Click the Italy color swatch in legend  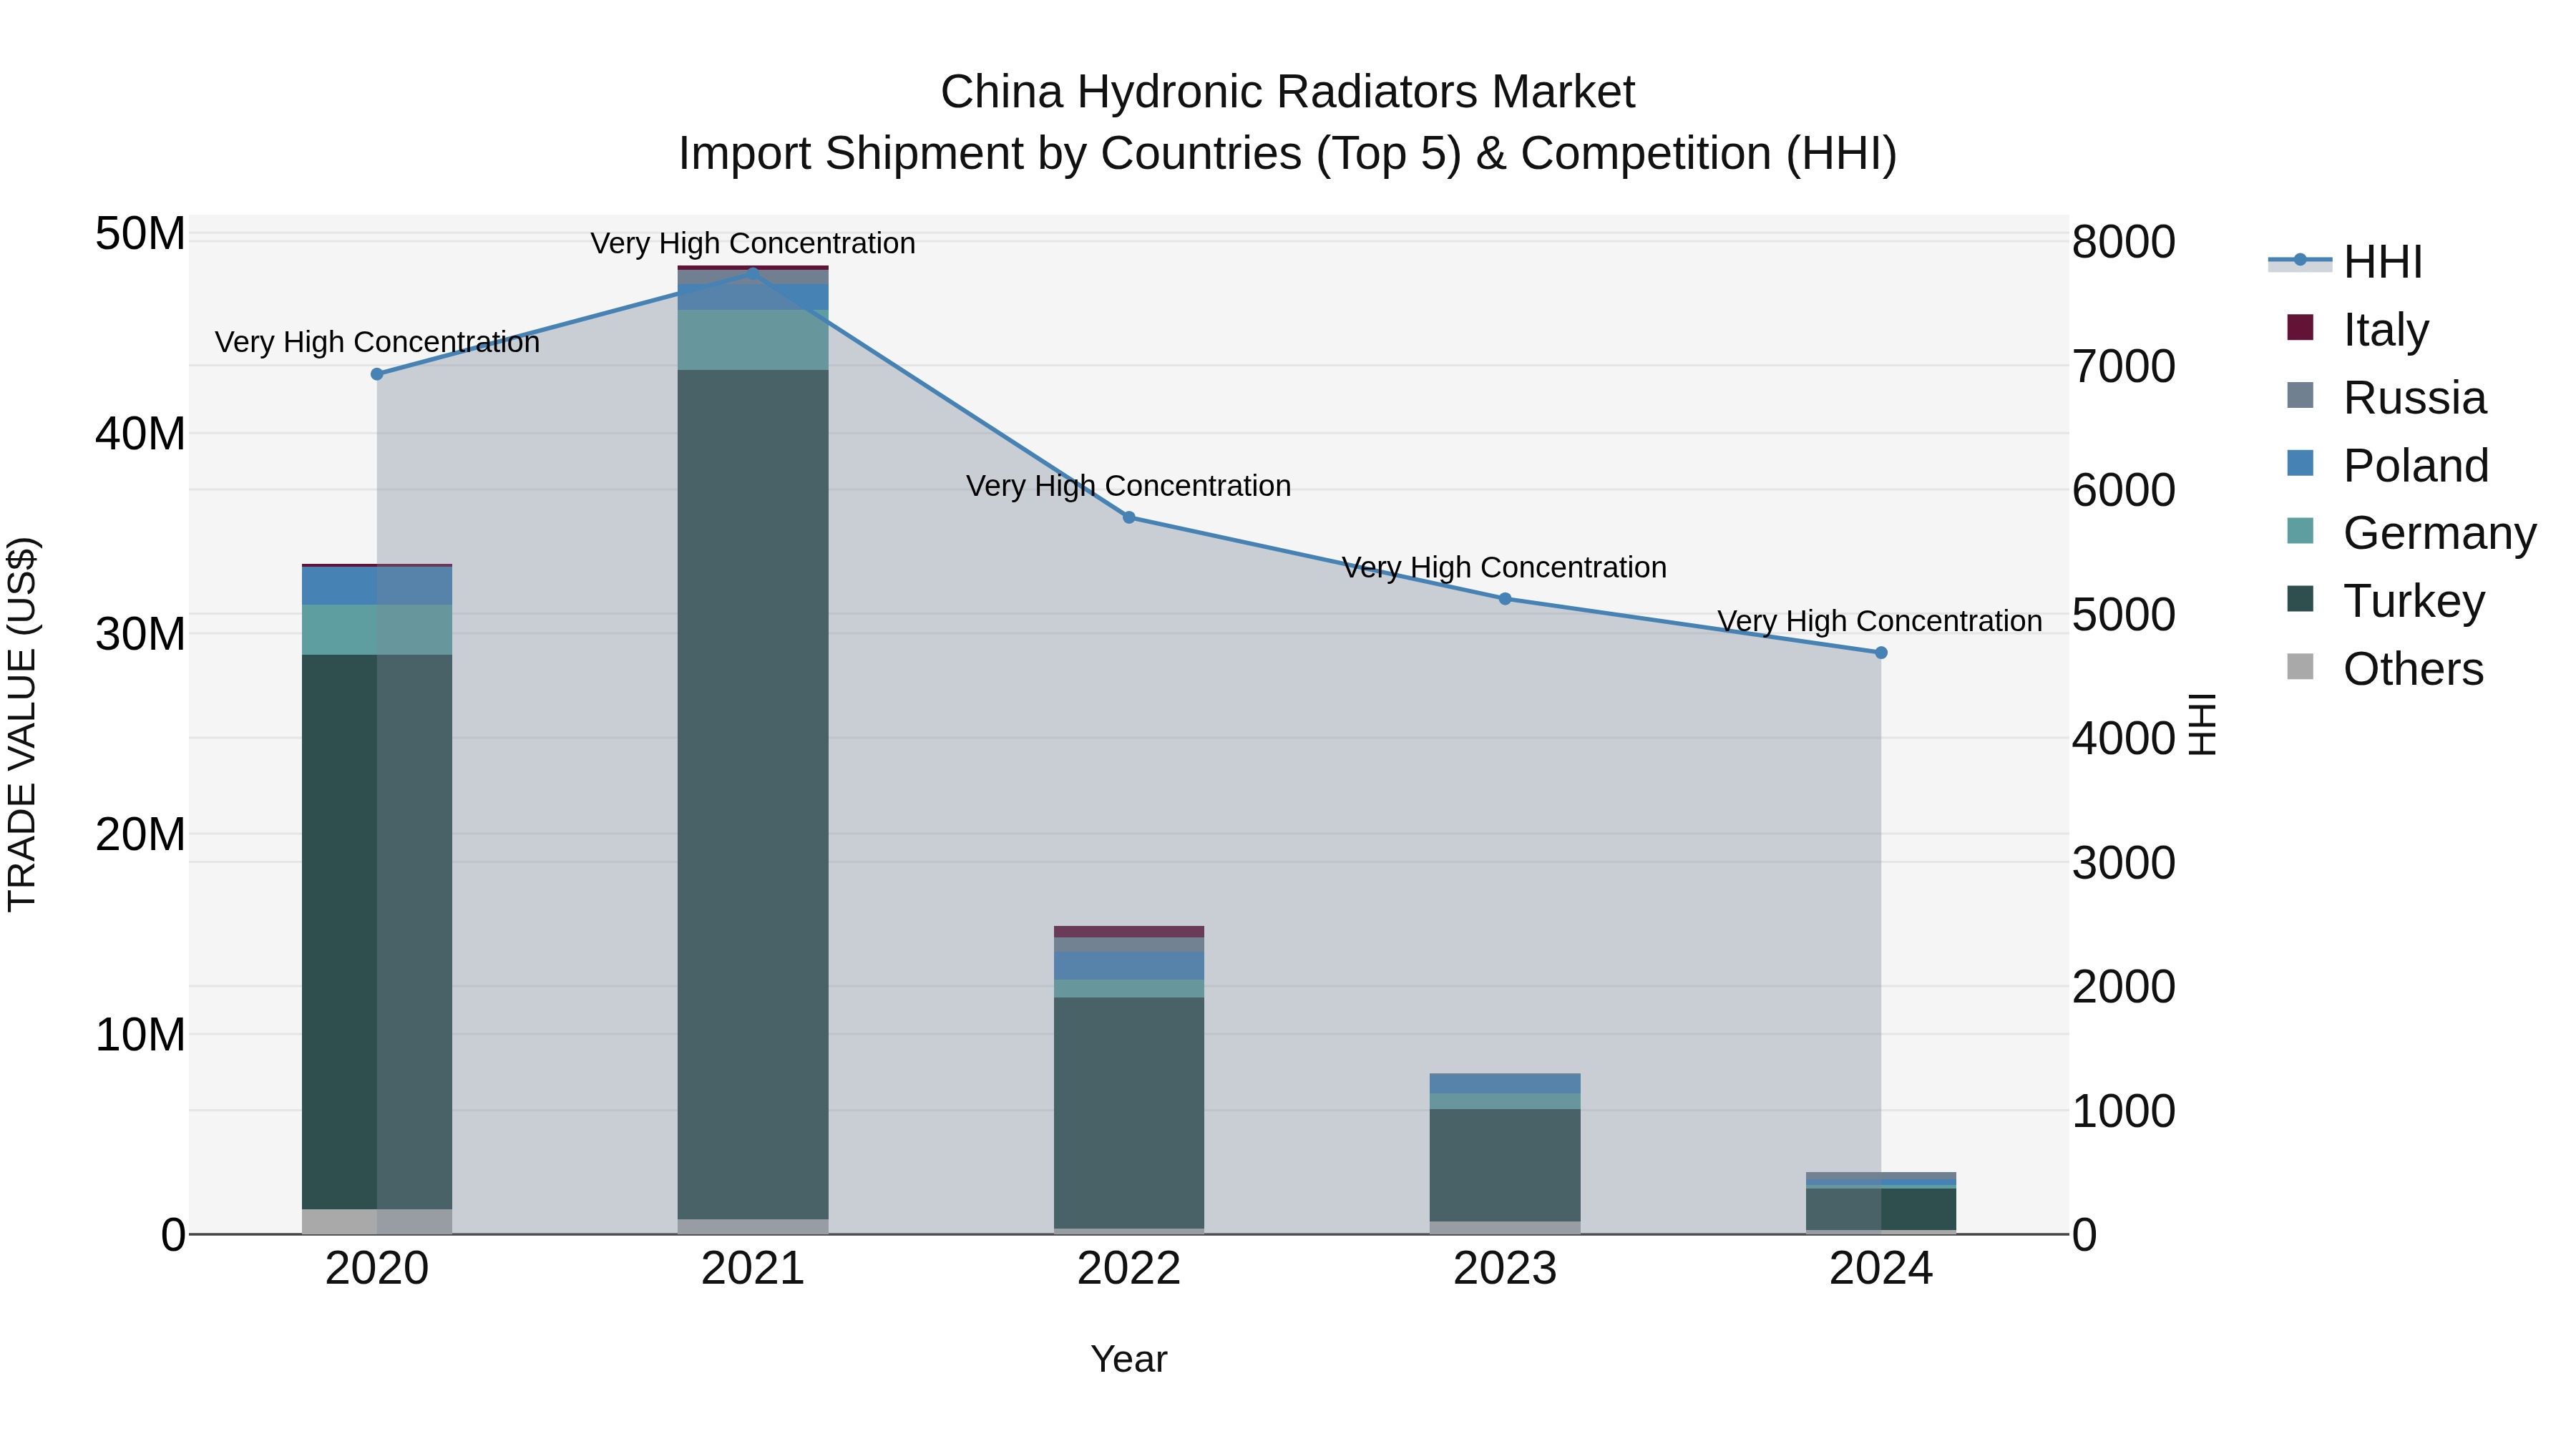tap(2300, 327)
